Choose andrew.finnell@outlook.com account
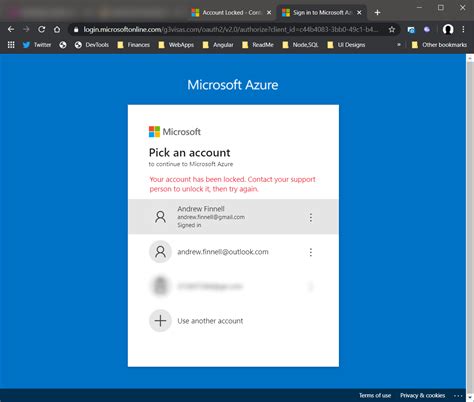Screen dimensions: 474x402 point(233,252)
